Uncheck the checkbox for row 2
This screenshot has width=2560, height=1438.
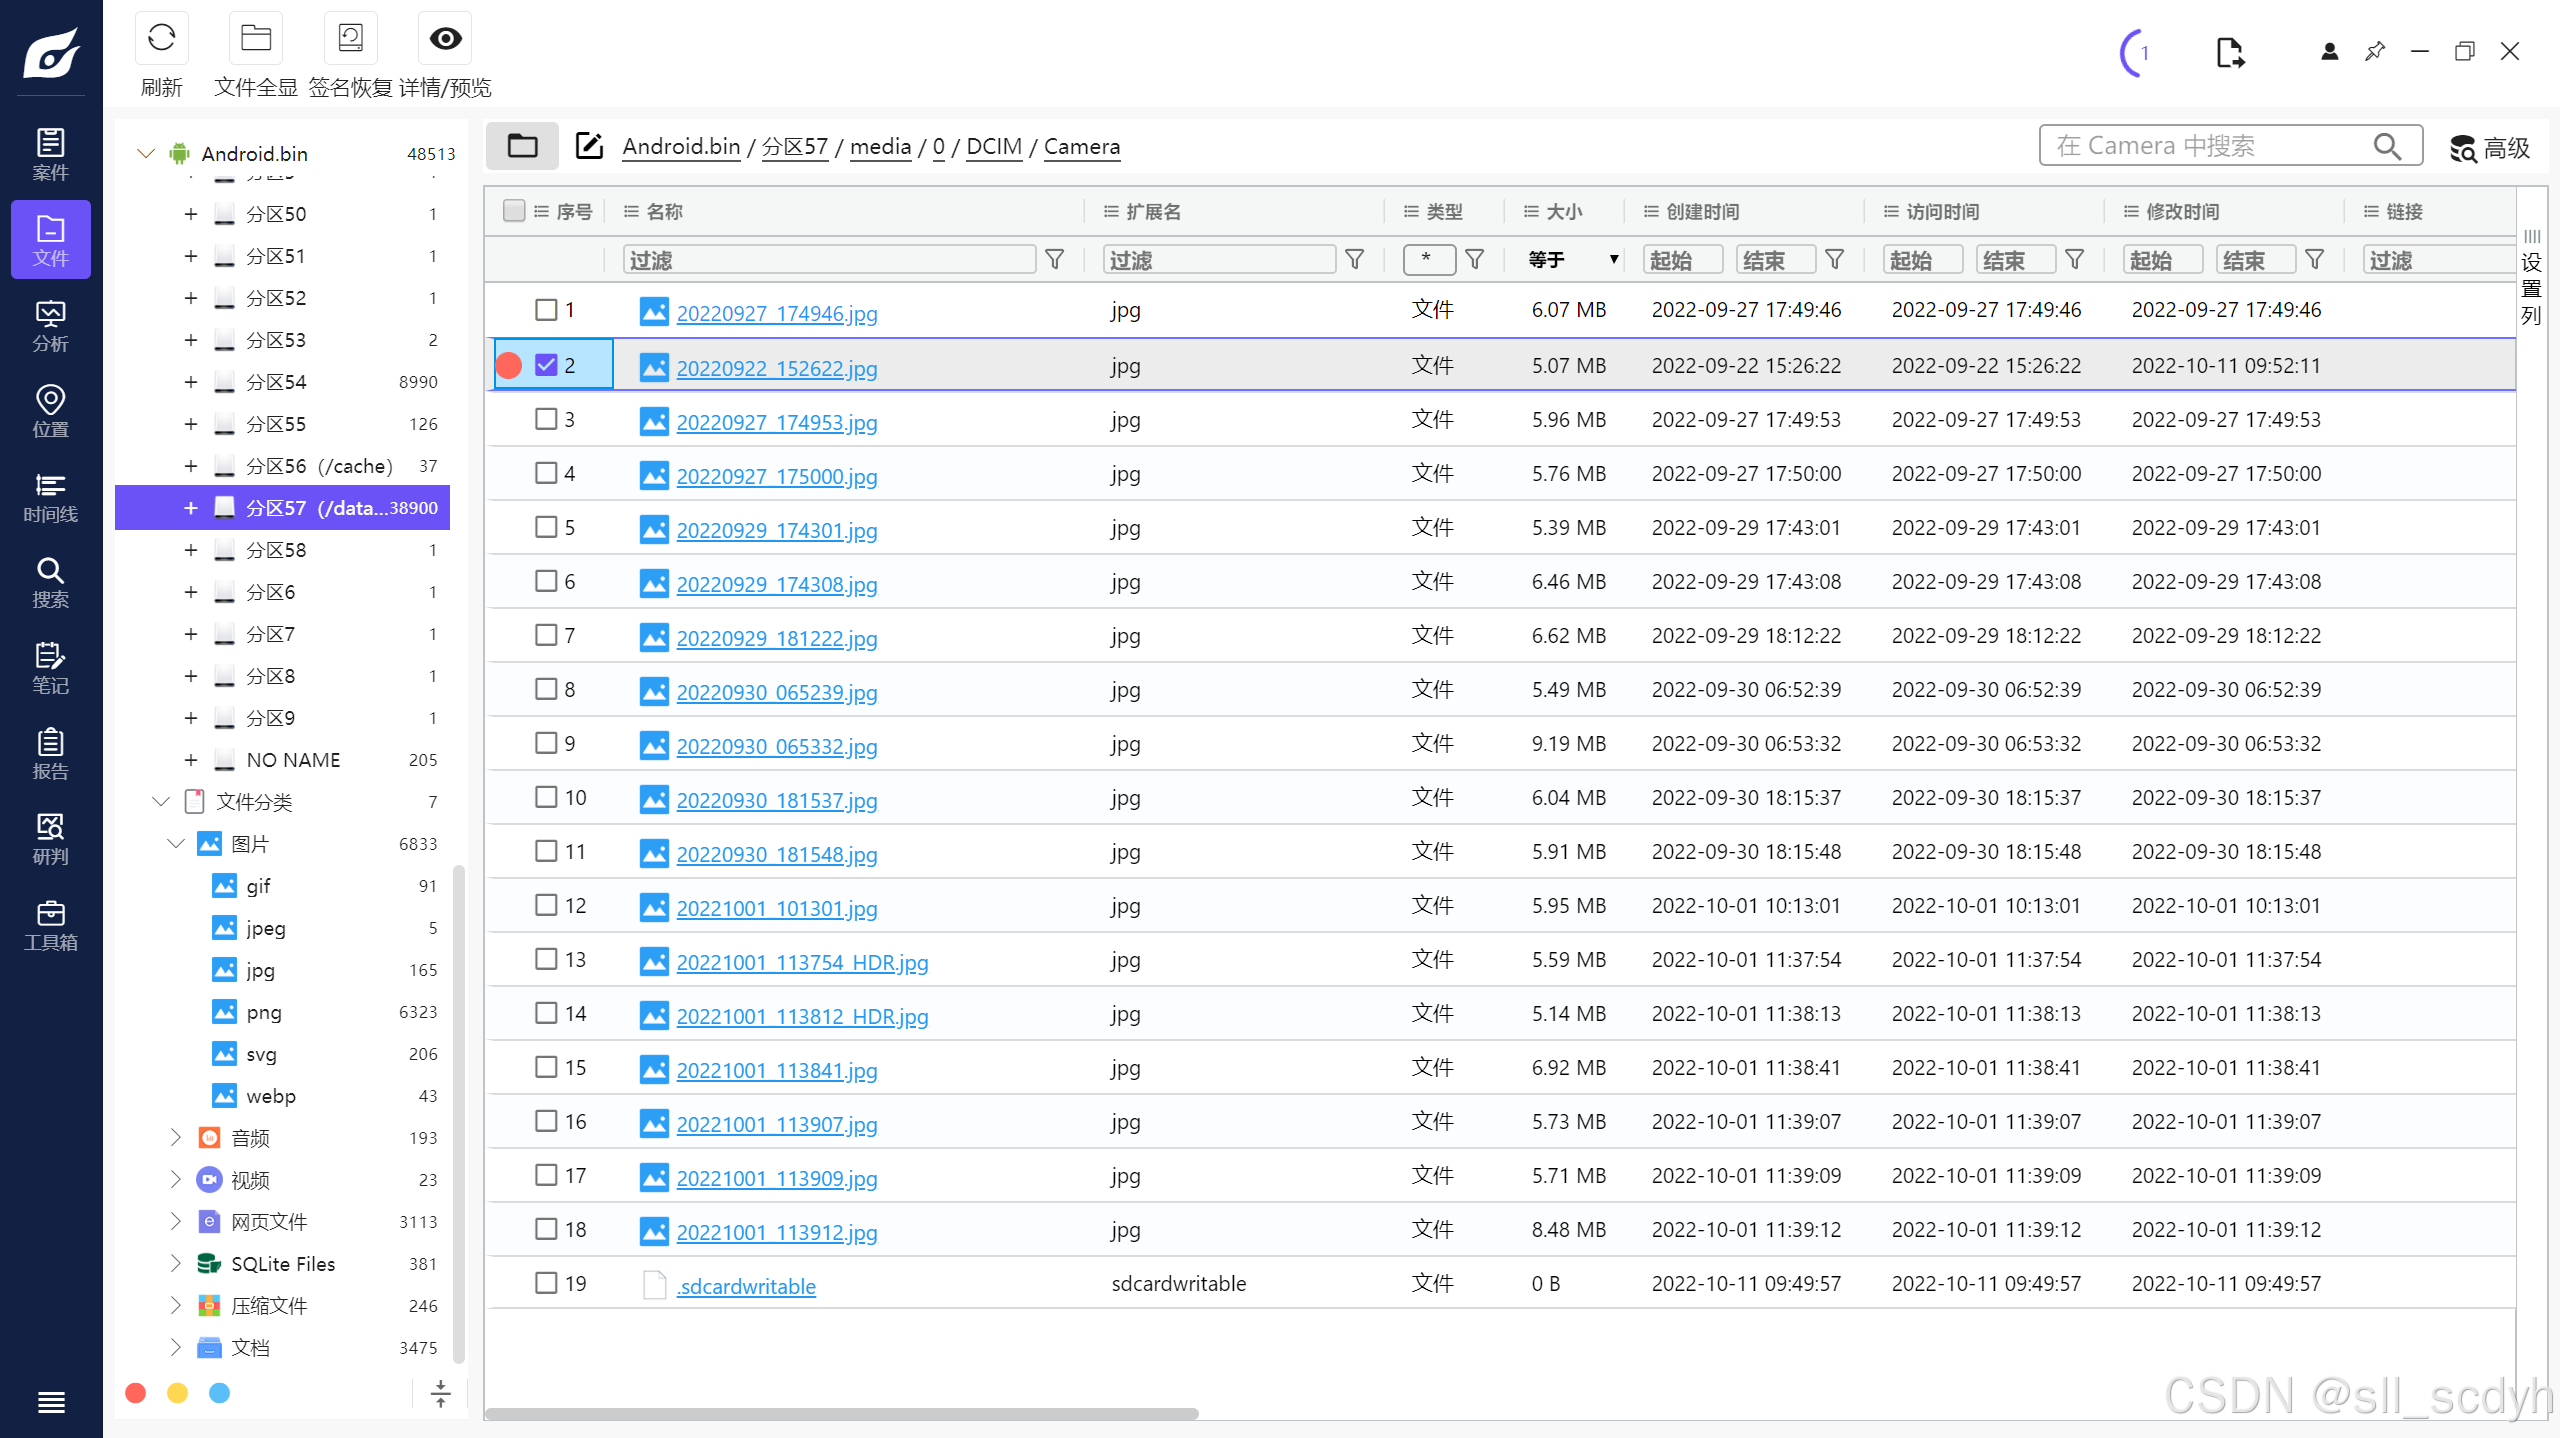click(x=546, y=365)
